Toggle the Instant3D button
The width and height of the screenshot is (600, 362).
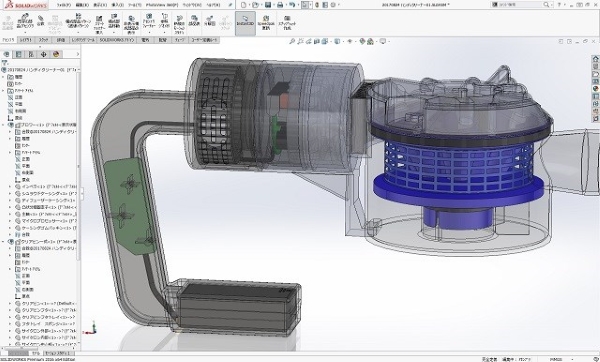click(x=245, y=23)
